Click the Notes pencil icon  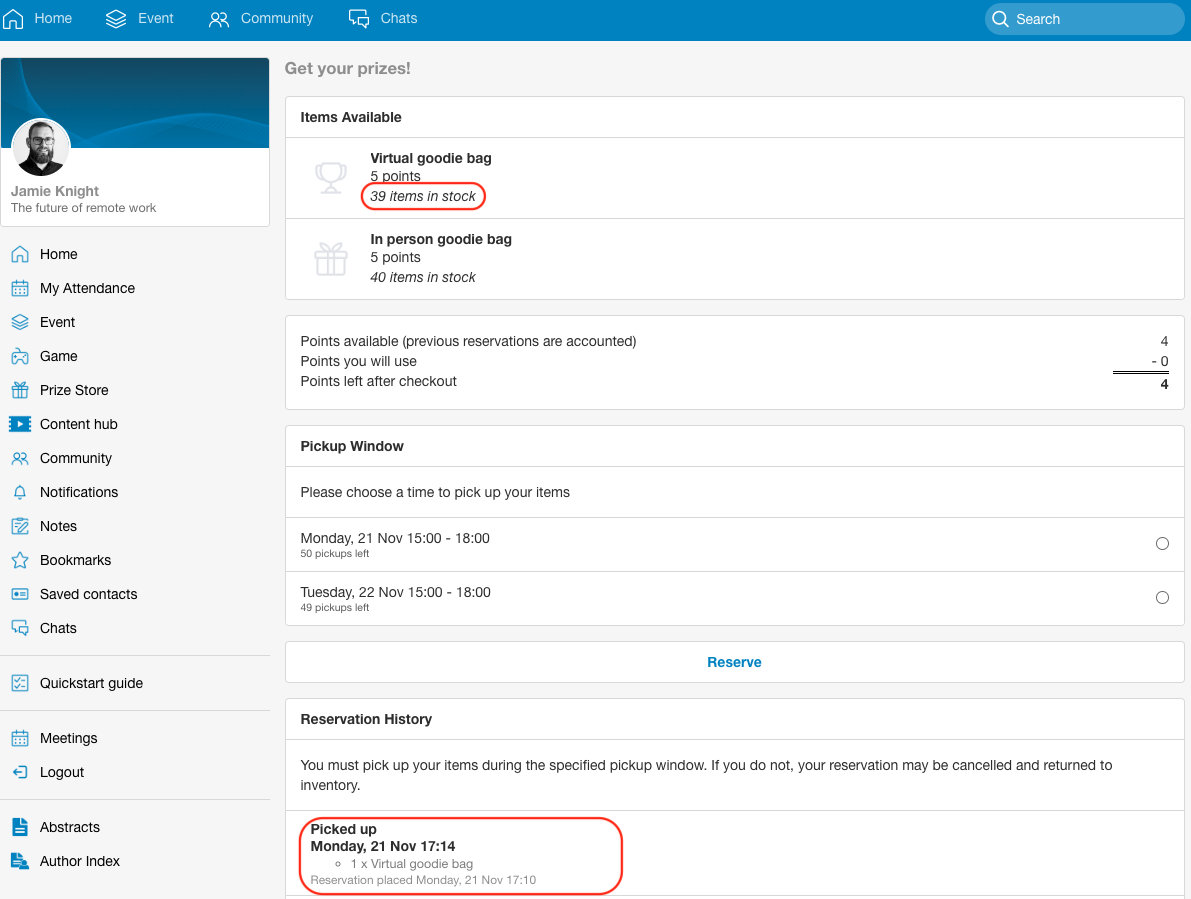pyautogui.click(x=20, y=526)
